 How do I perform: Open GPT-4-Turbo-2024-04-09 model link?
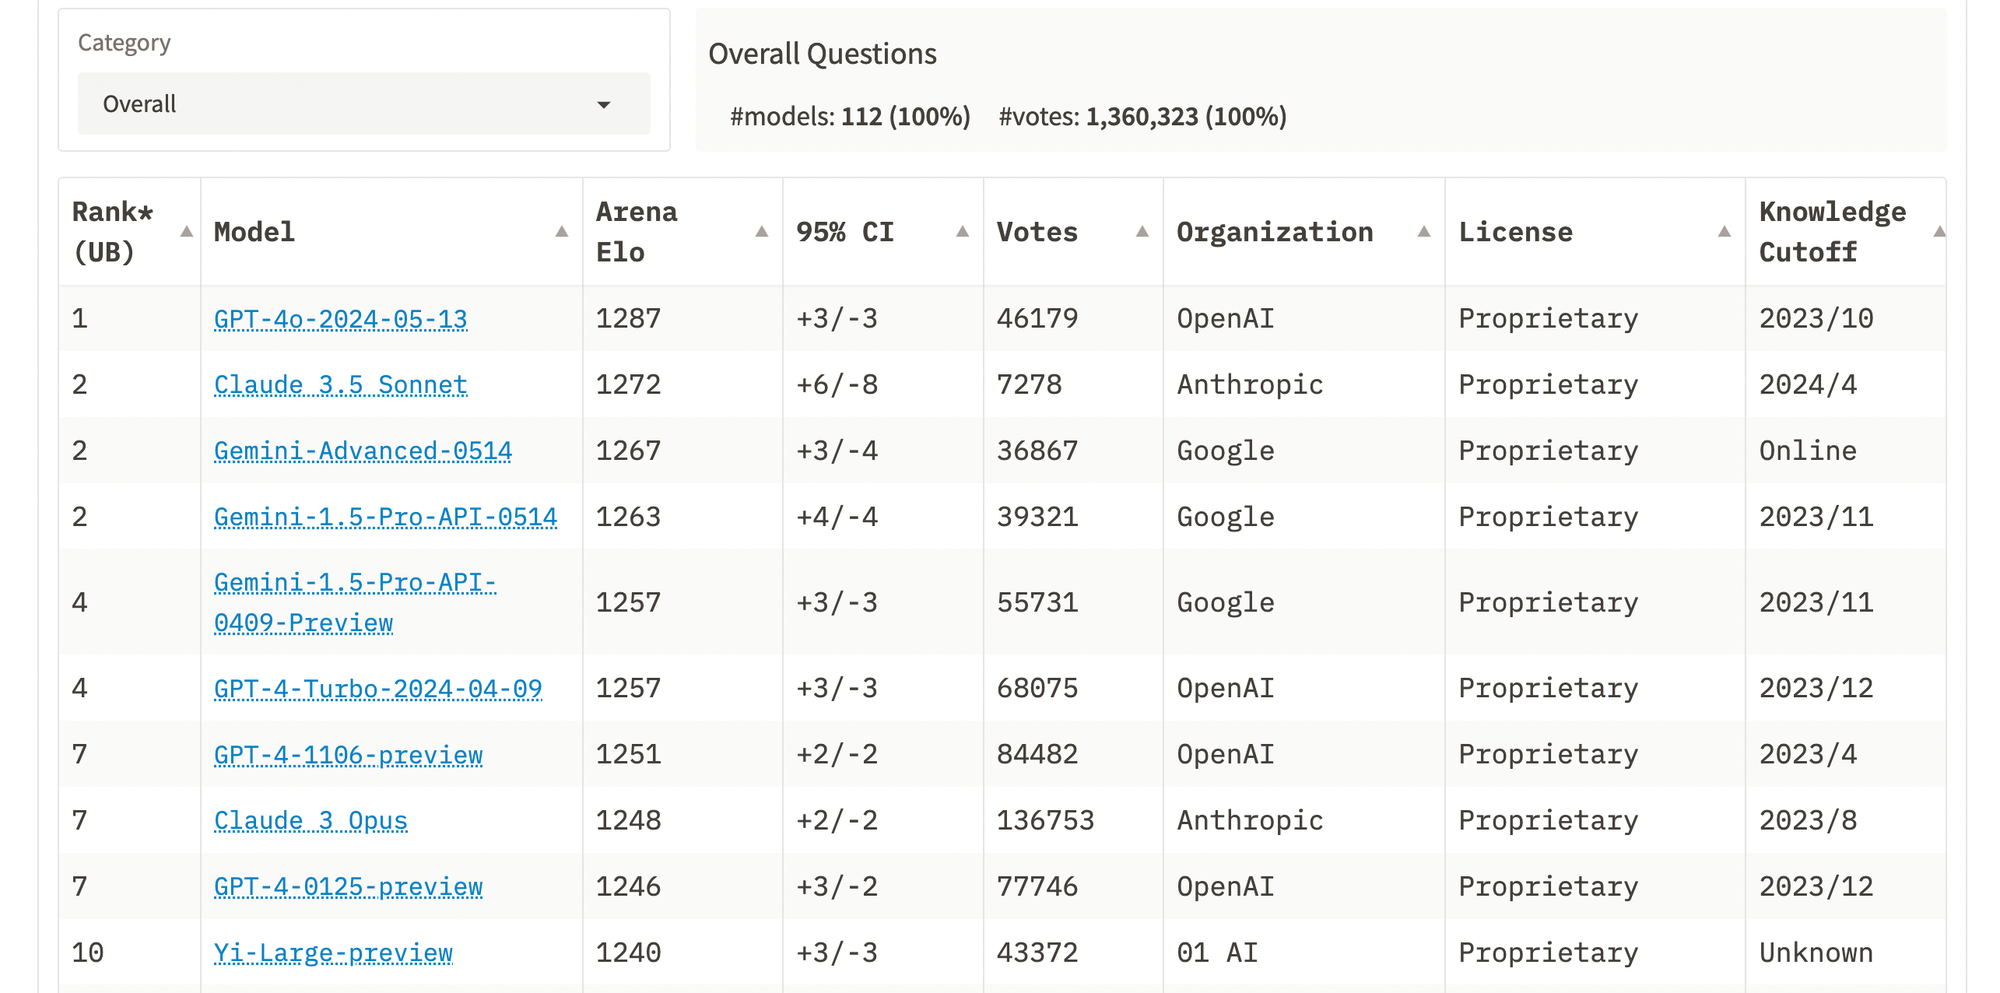point(377,689)
